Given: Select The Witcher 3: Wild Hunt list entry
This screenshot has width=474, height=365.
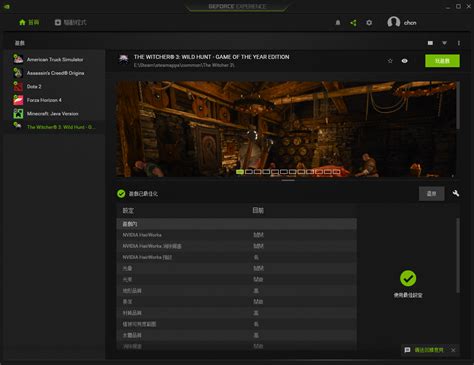Looking at the screenshot, I should [x=54, y=127].
